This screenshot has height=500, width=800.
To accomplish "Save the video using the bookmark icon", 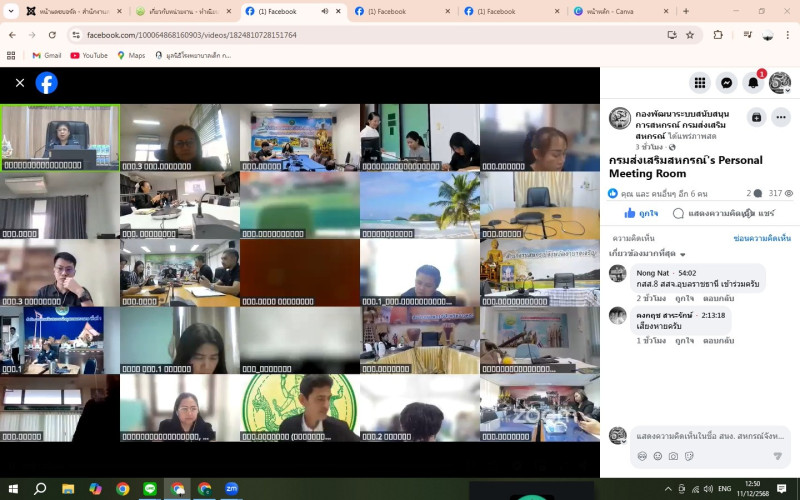I will point(756,117).
